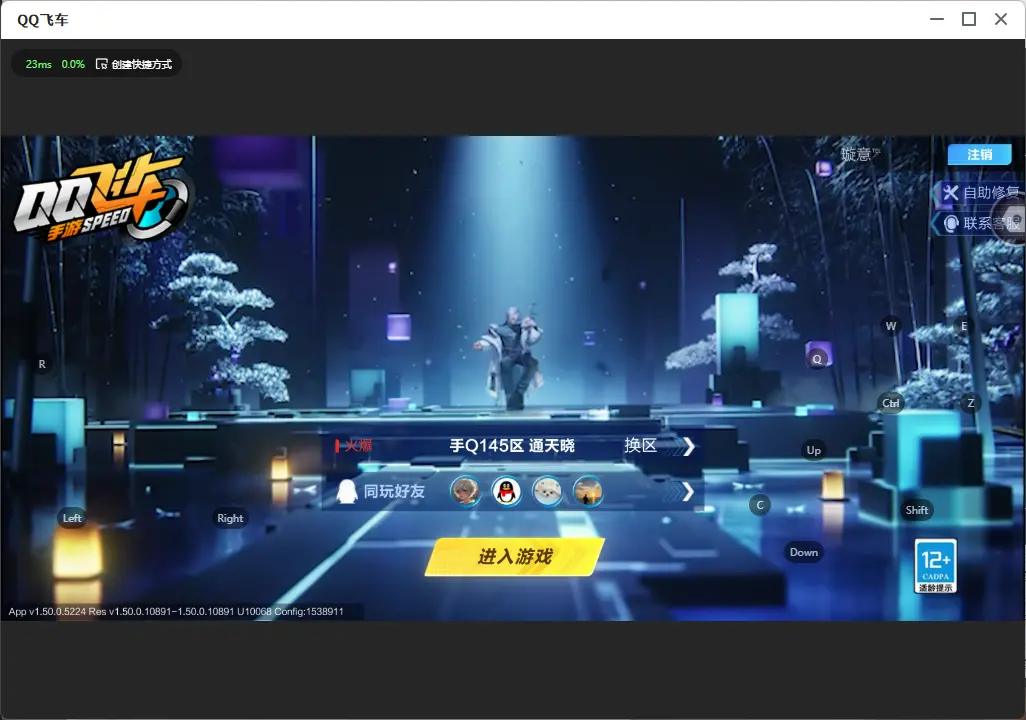Open the 12+ CADPA age rating notice
Screen dimensions: 1026x720
[x=936, y=566]
